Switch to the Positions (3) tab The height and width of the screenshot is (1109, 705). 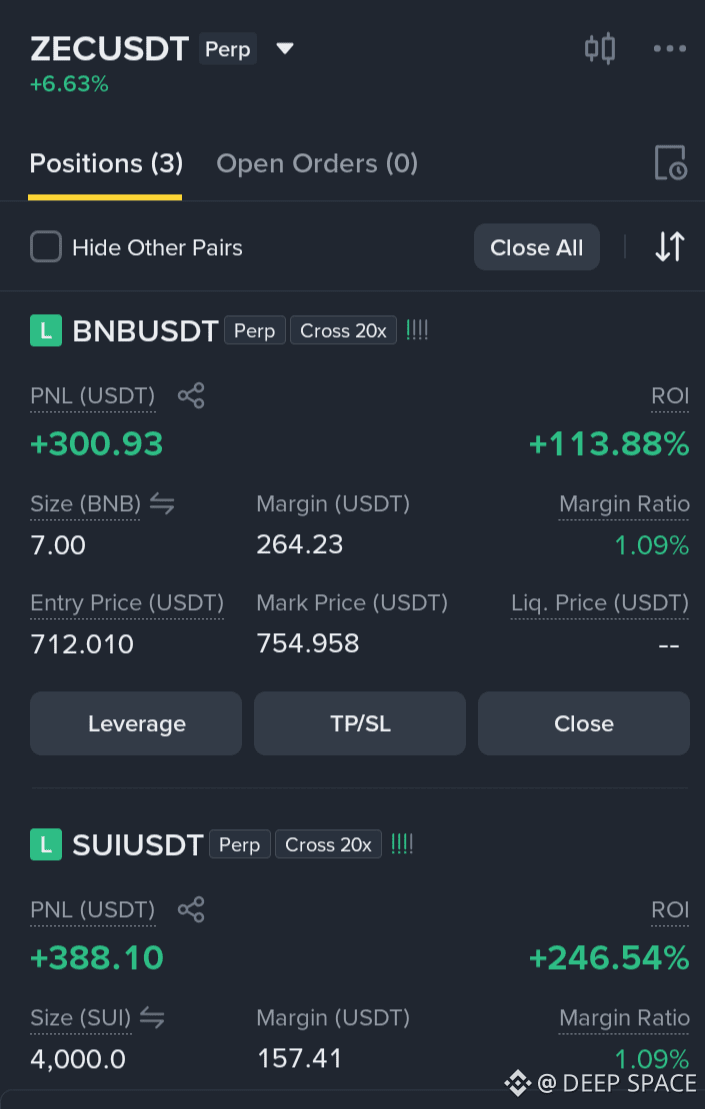[x=106, y=164]
